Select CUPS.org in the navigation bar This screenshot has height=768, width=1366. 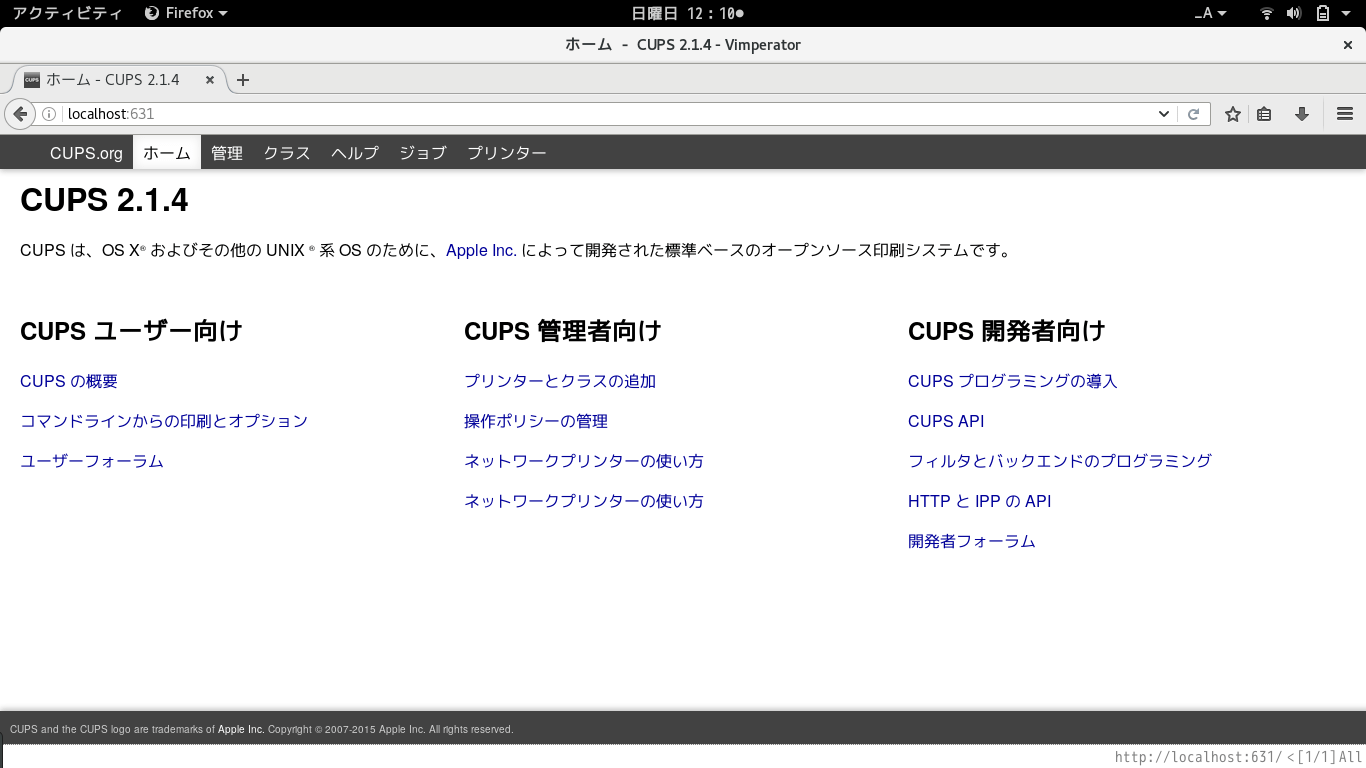tap(86, 152)
